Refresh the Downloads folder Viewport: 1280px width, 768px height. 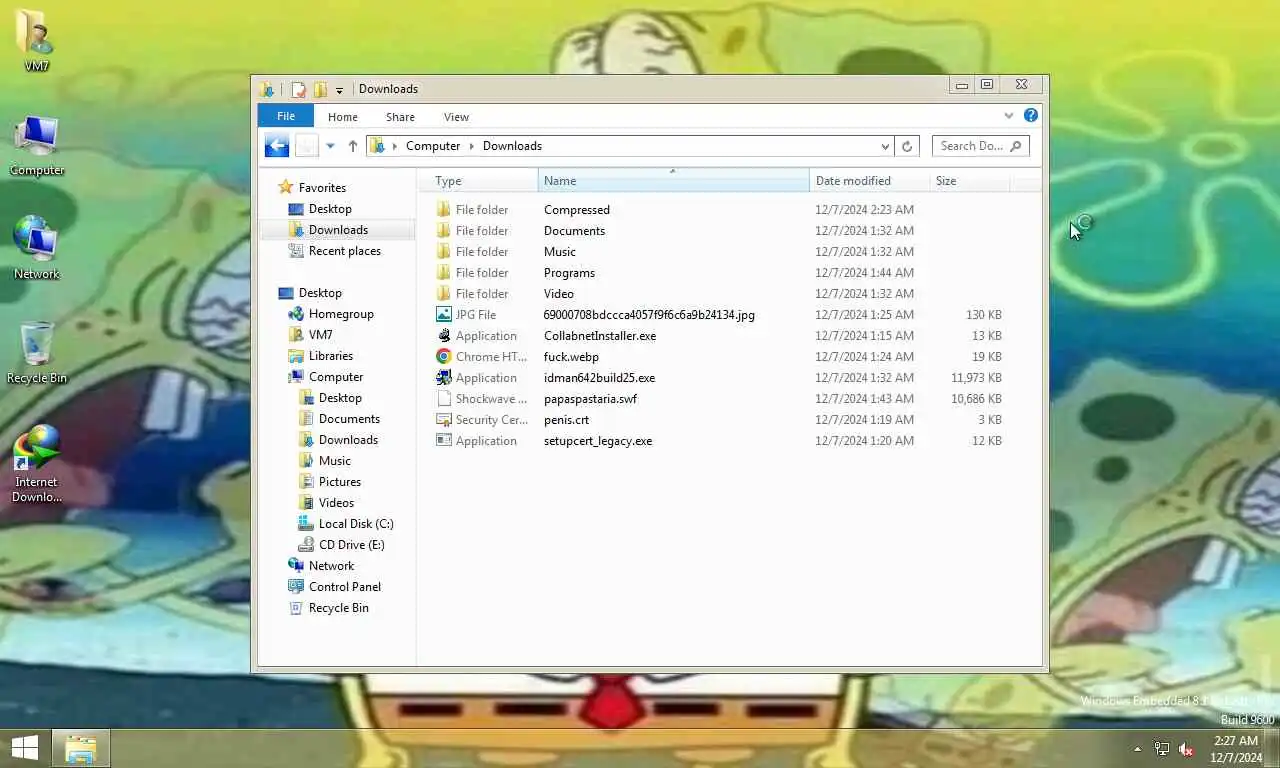[907, 146]
